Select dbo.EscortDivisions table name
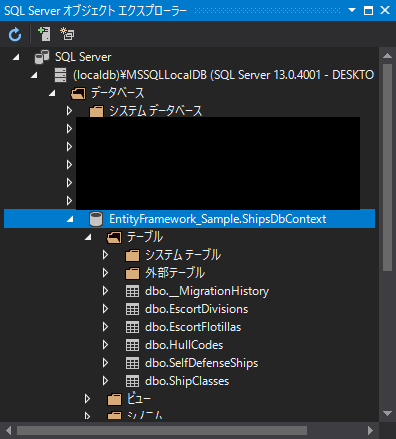 tap(197, 309)
